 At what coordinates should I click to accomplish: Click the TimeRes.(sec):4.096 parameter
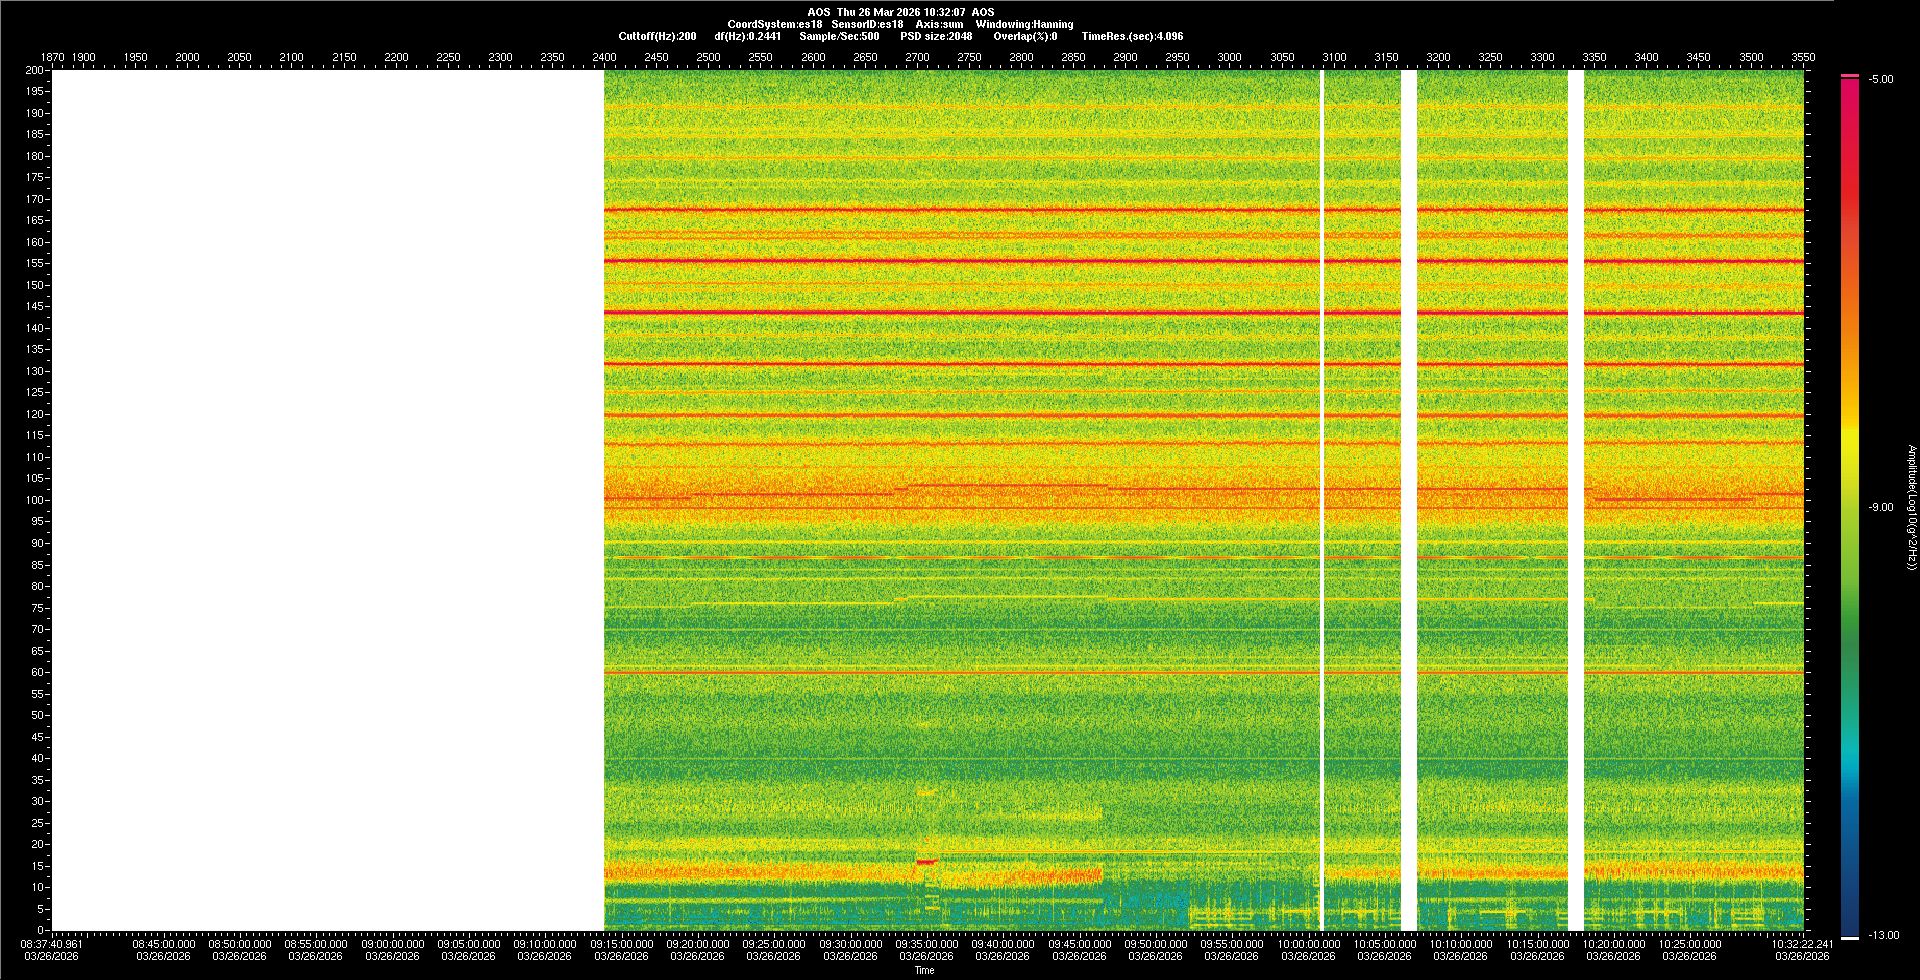coord(1132,36)
